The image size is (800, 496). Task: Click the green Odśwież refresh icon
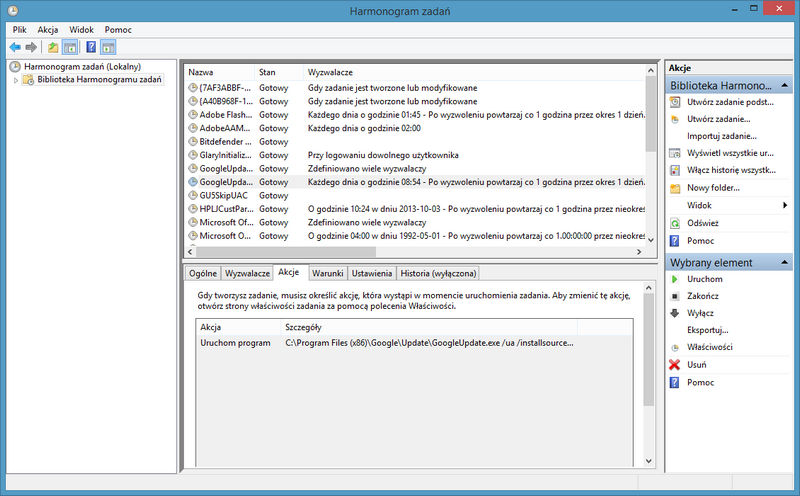tap(675, 223)
